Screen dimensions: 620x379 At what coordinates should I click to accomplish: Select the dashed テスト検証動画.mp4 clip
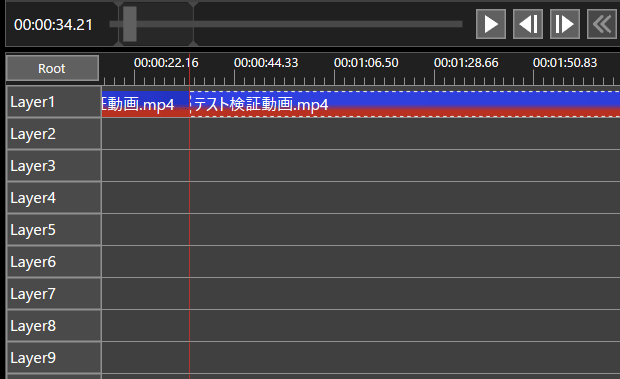point(405,104)
